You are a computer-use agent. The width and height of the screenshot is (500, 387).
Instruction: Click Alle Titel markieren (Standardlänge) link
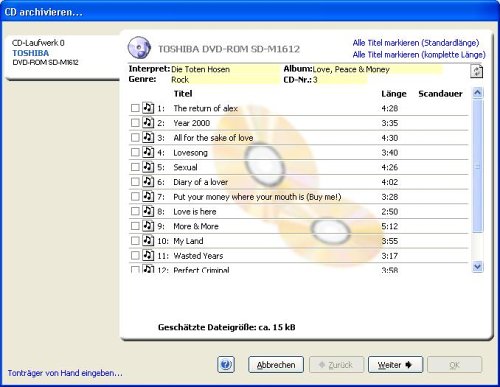point(416,43)
